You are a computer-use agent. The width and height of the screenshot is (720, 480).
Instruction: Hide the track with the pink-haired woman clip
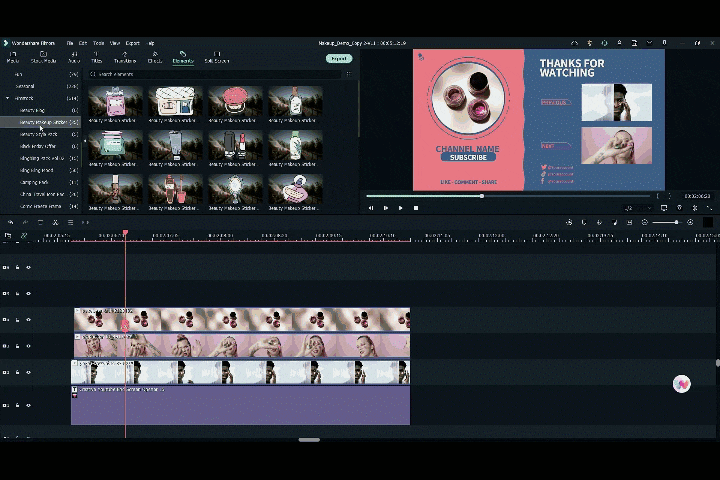pyautogui.click(x=28, y=346)
